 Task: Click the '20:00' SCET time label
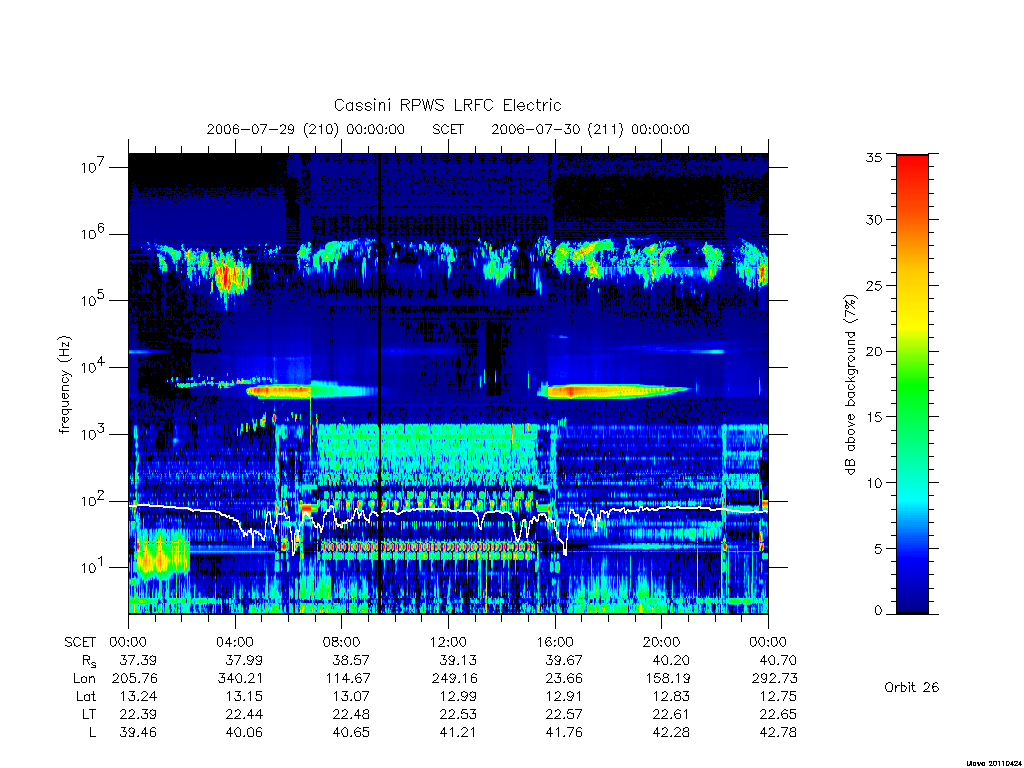coord(662,642)
